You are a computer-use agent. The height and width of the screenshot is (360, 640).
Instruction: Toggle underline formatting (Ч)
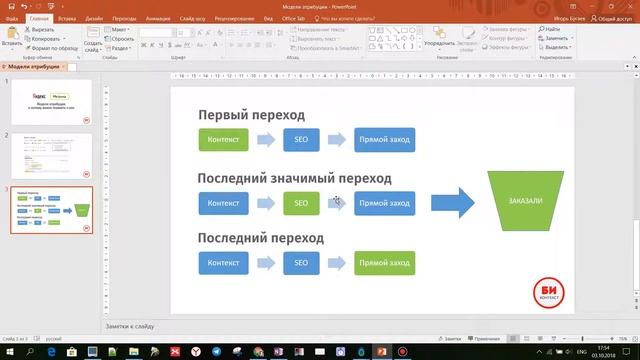point(161,45)
